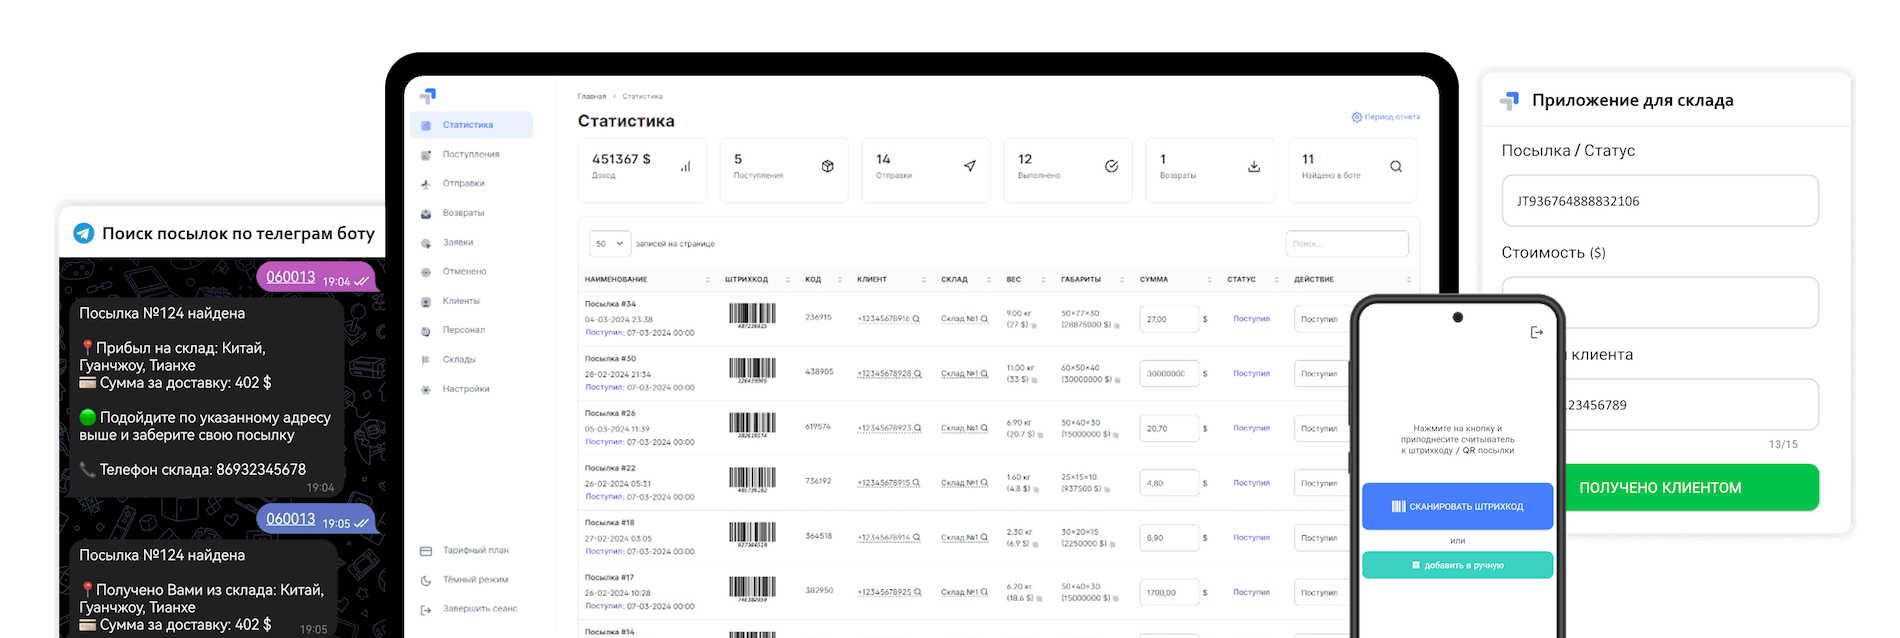1900x638 pixels.
Task: Click the box icon on Поступления card
Action: [827, 167]
